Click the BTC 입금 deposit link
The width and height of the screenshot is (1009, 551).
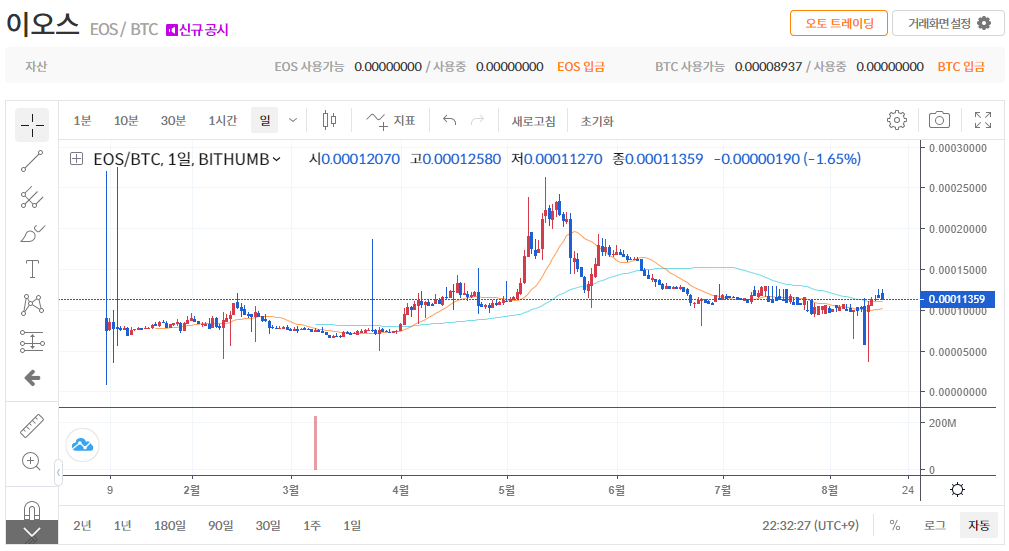click(x=961, y=66)
